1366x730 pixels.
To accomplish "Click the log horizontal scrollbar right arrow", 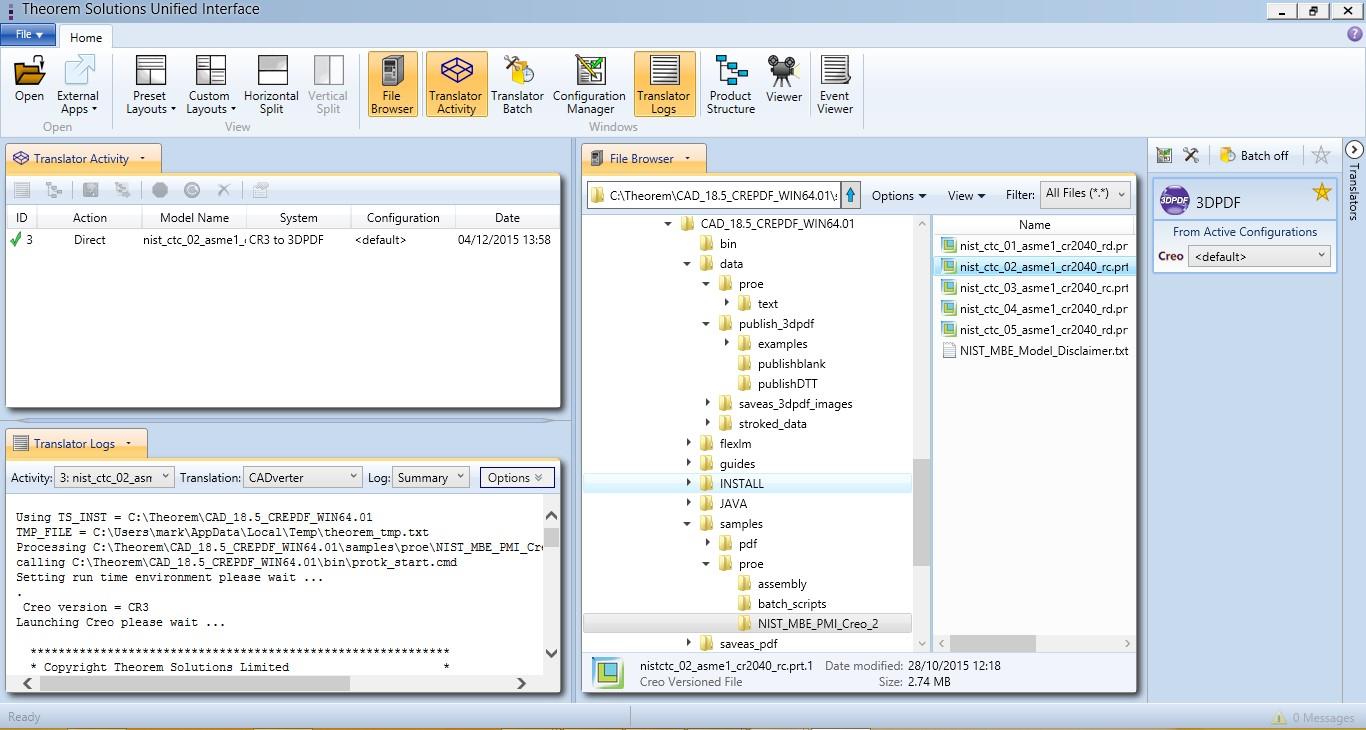I will click(x=521, y=683).
